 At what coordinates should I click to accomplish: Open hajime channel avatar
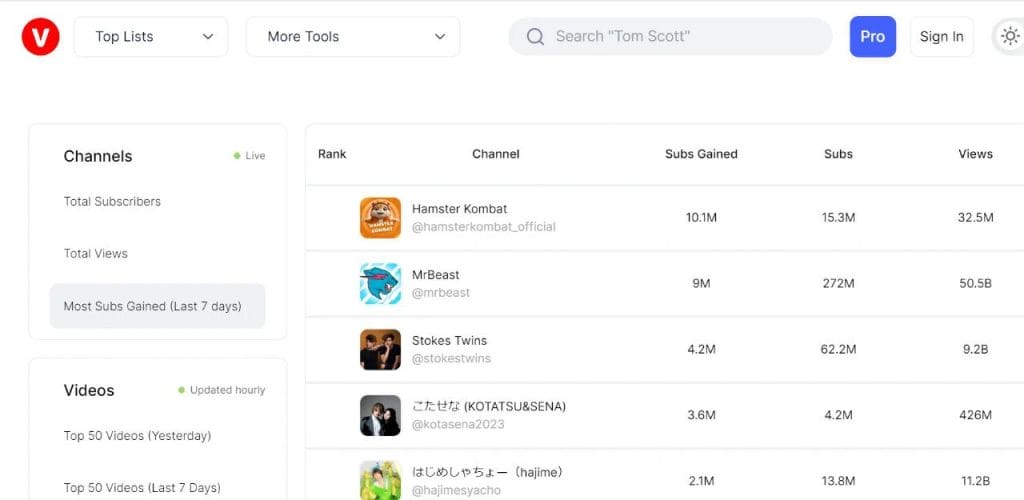pyautogui.click(x=380, y=480)
